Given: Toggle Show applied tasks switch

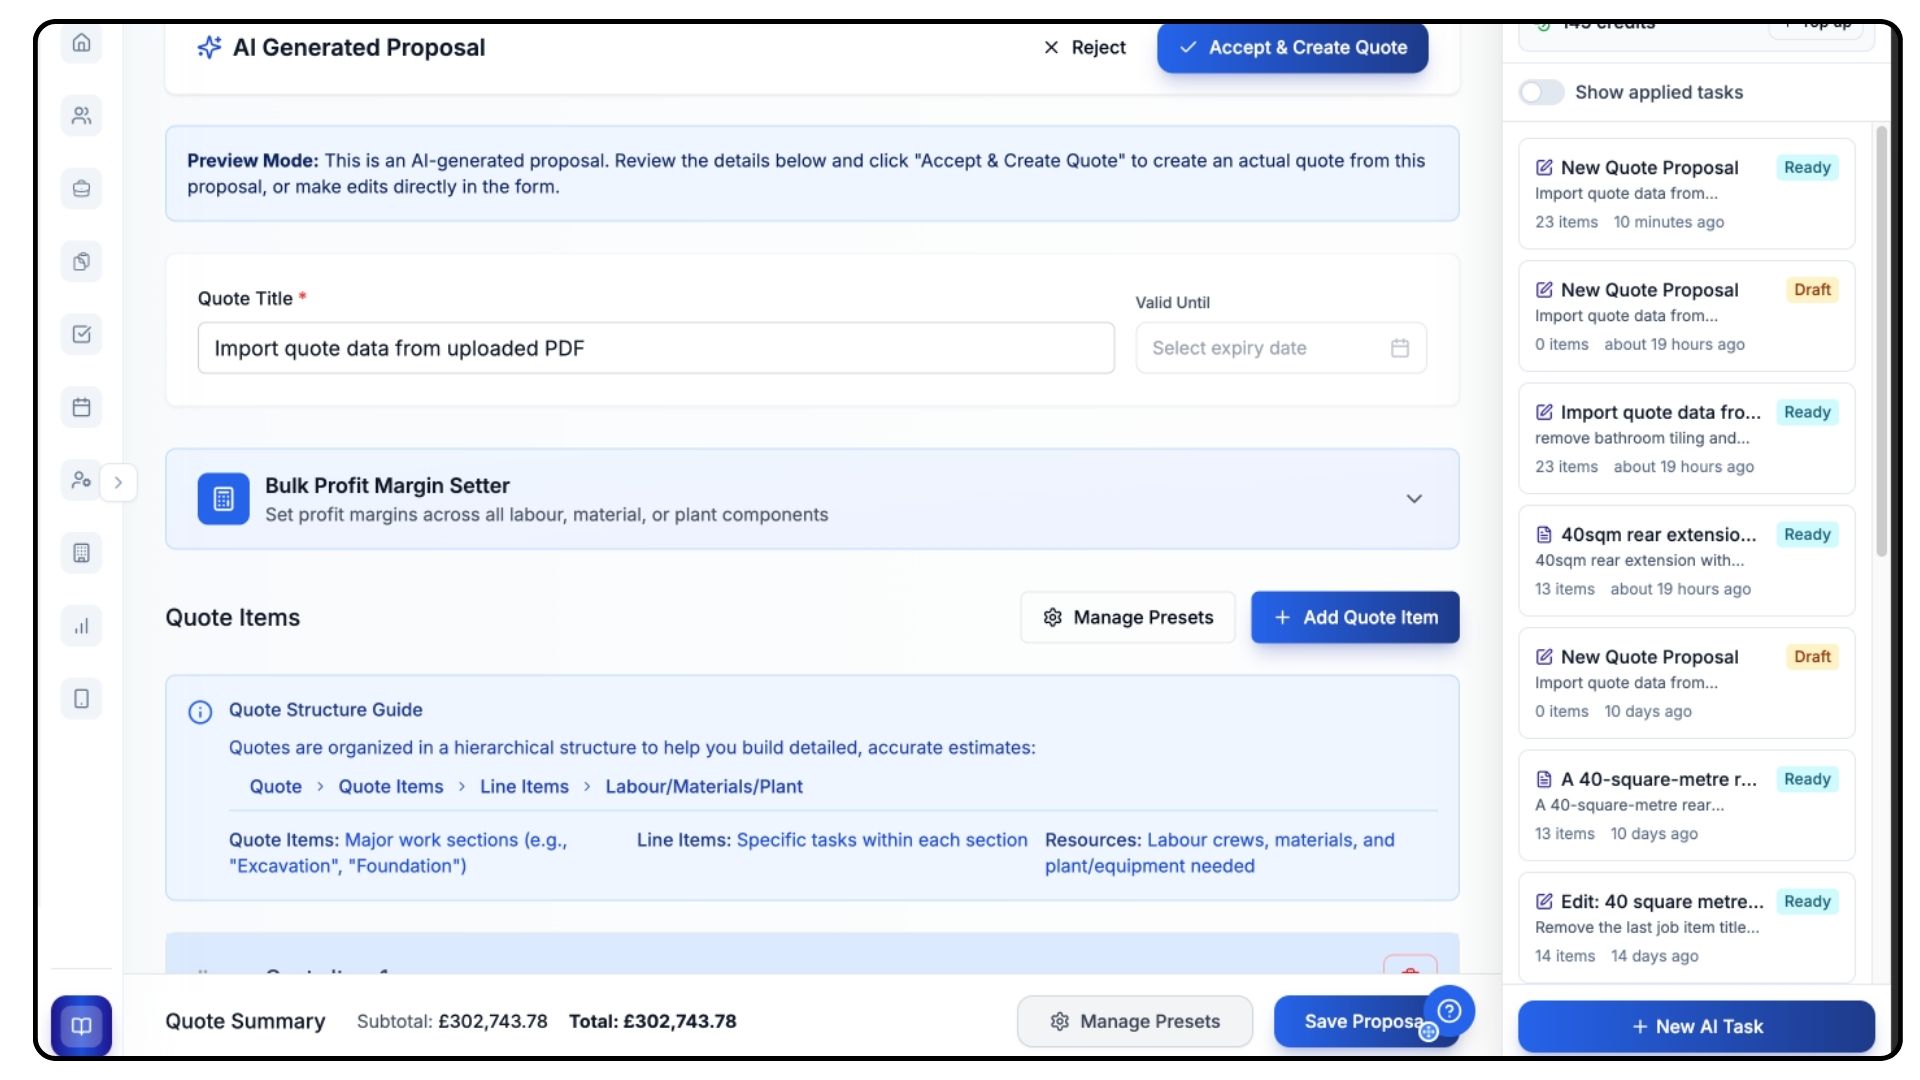Looking at the screenshot, I should click(1541, 92).
